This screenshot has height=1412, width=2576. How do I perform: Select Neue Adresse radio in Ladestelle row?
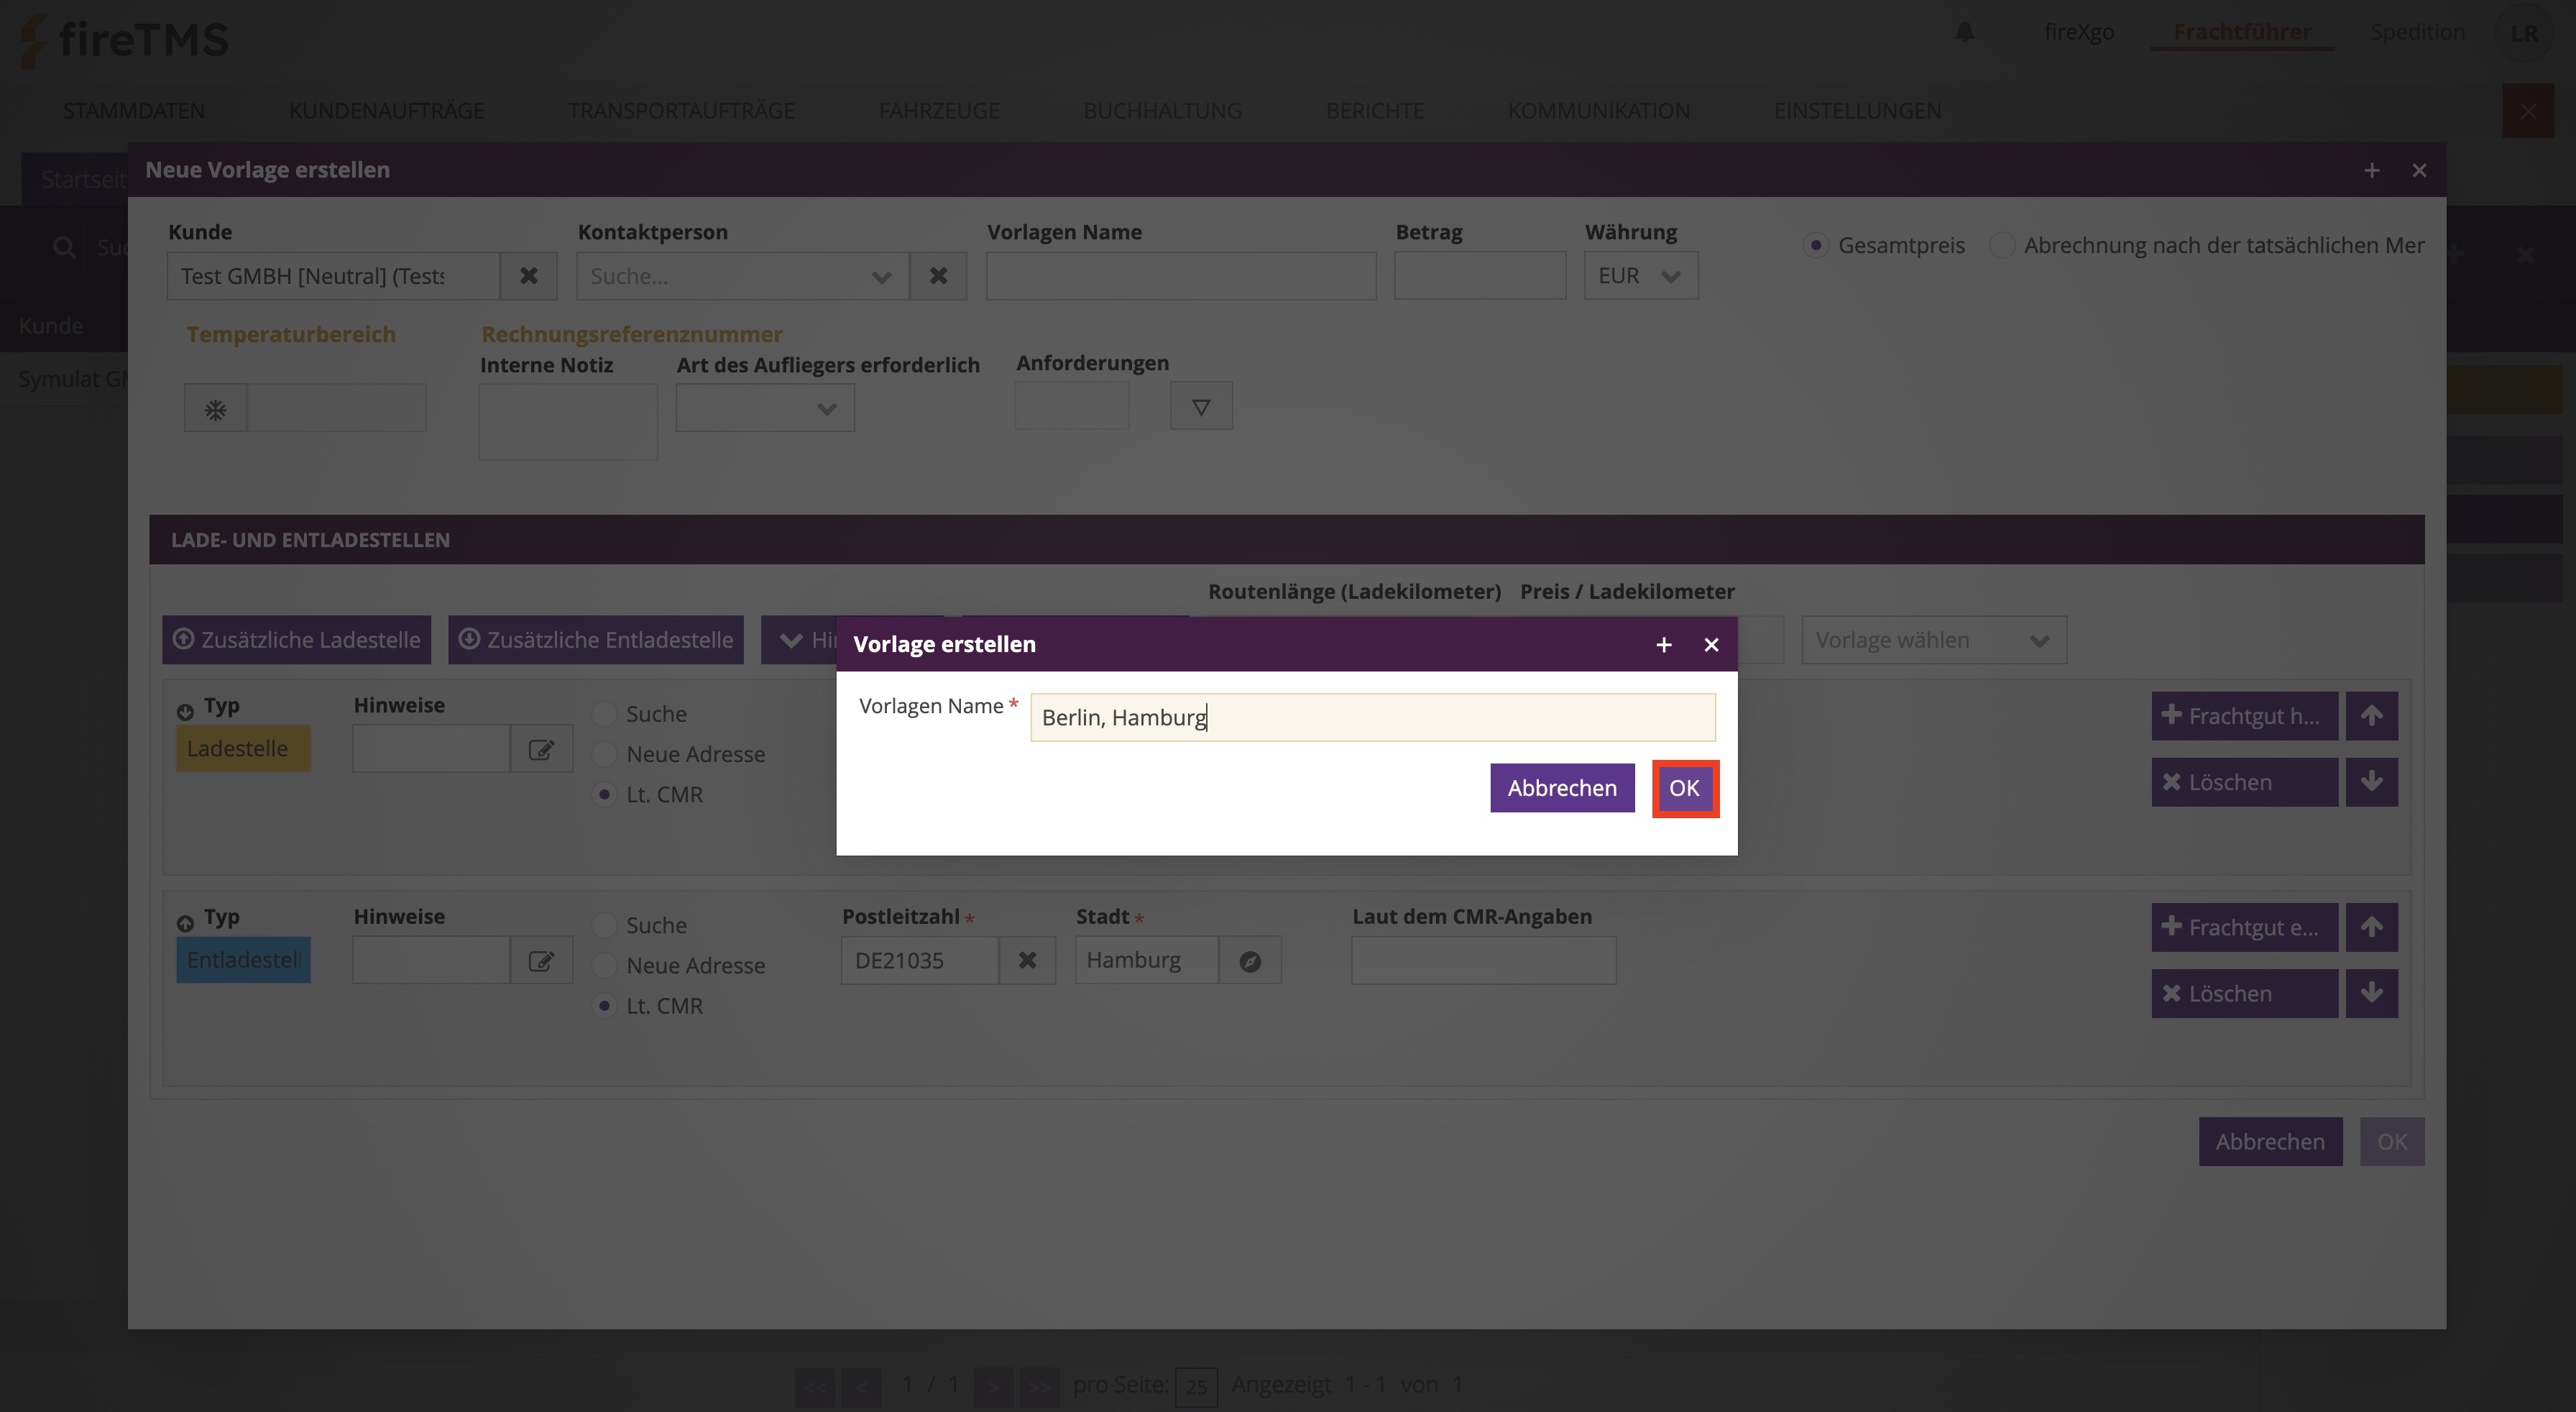click(x=604, y=754)
